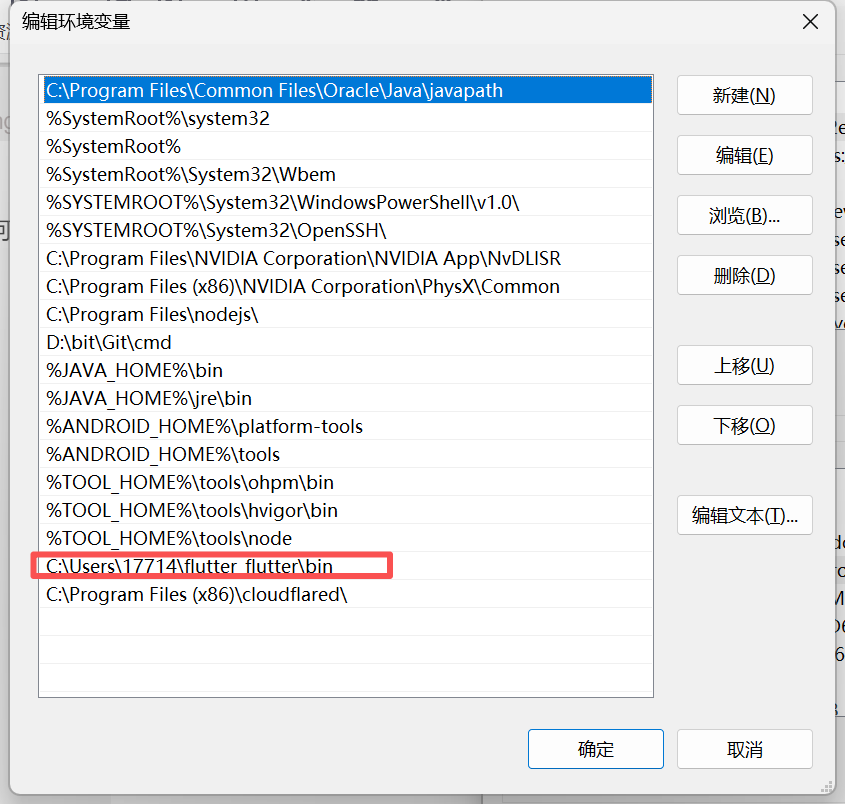This screenshot has width=845, height=804.
Task: Move entry down with 下移(O)
Action: (744, 425)
